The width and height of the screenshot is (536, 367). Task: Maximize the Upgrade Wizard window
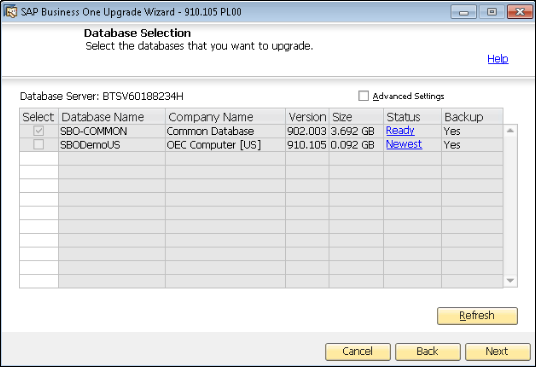[492, 12]
